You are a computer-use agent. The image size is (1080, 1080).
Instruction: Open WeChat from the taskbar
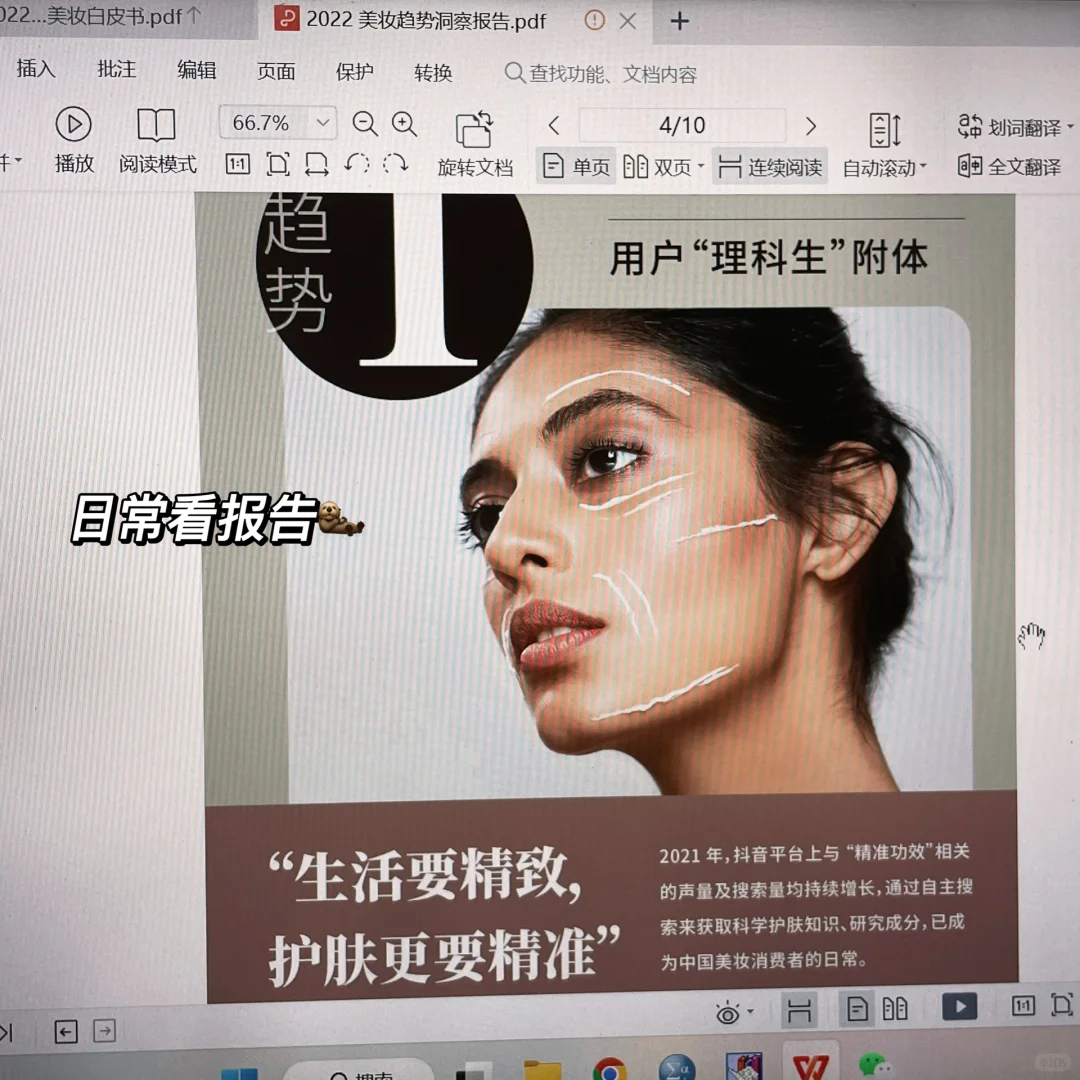click(x=875, y=1068)
